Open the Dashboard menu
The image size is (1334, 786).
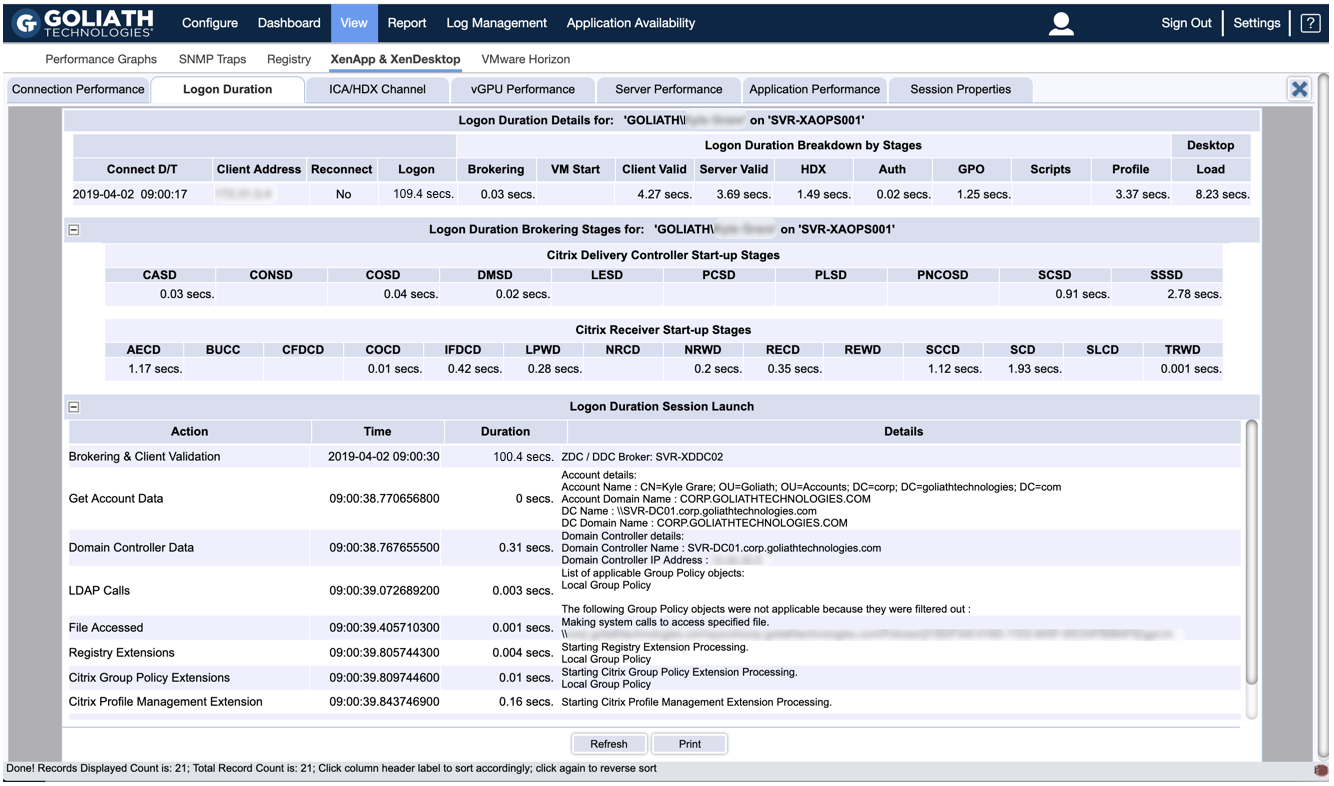tap(289, 22)
